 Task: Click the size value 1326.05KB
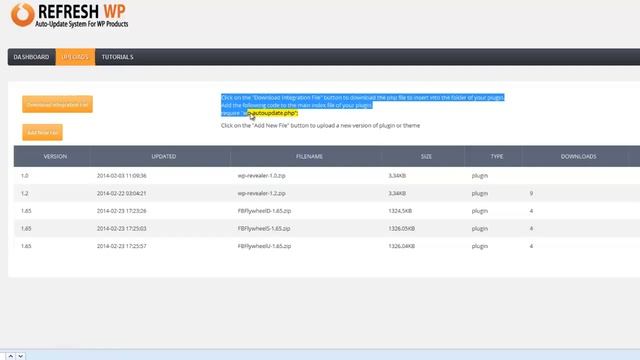tap(402, 229)
